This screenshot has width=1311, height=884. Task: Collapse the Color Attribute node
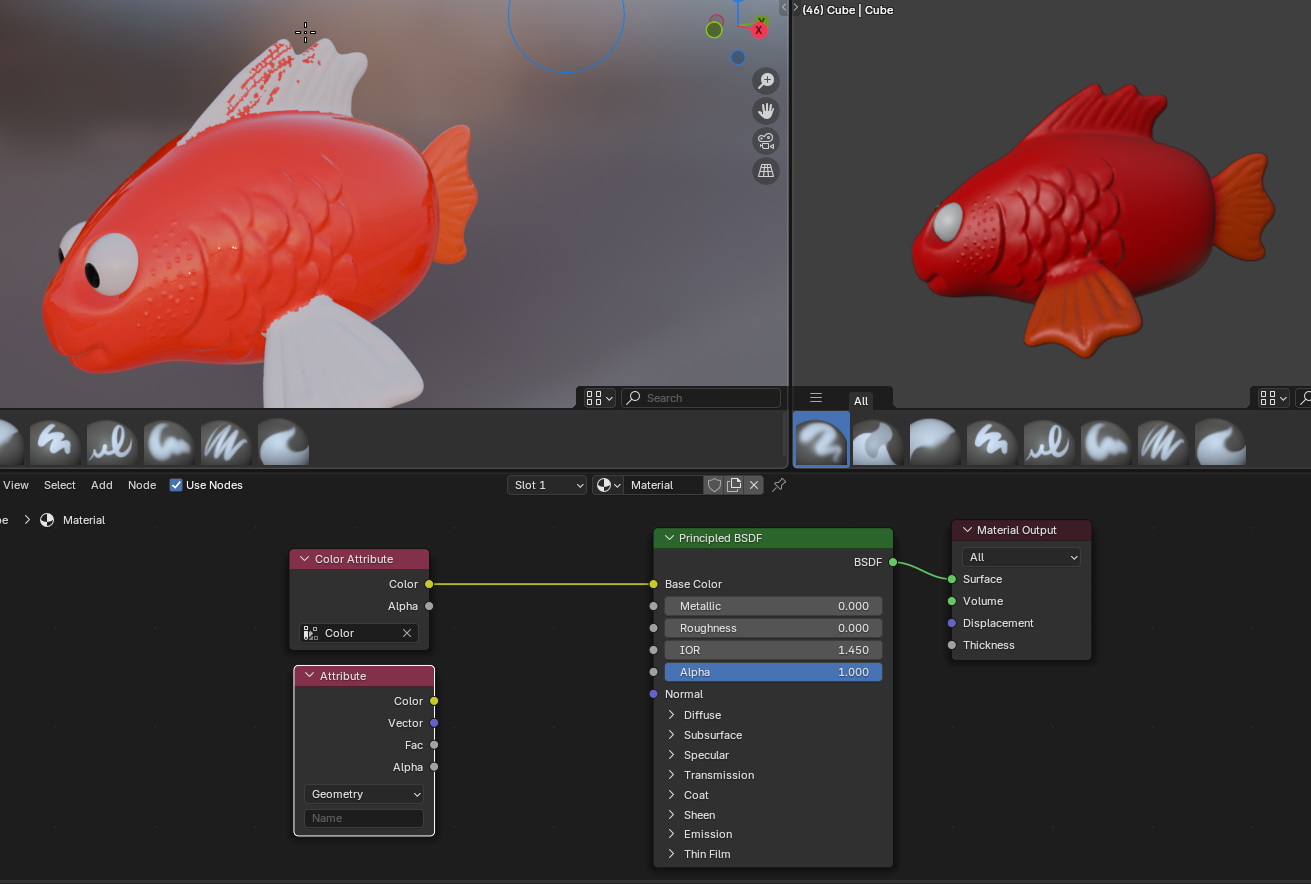304,559
